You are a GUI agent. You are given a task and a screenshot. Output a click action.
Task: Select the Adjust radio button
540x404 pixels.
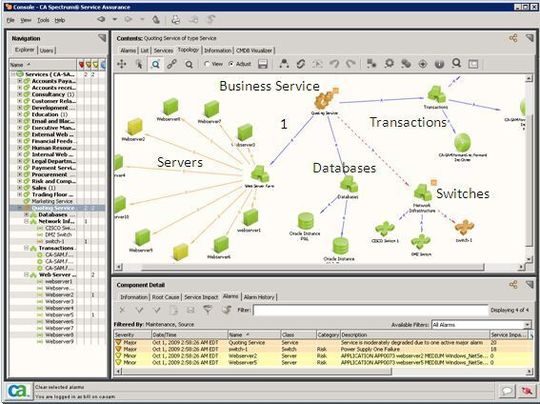pos(231,64)
